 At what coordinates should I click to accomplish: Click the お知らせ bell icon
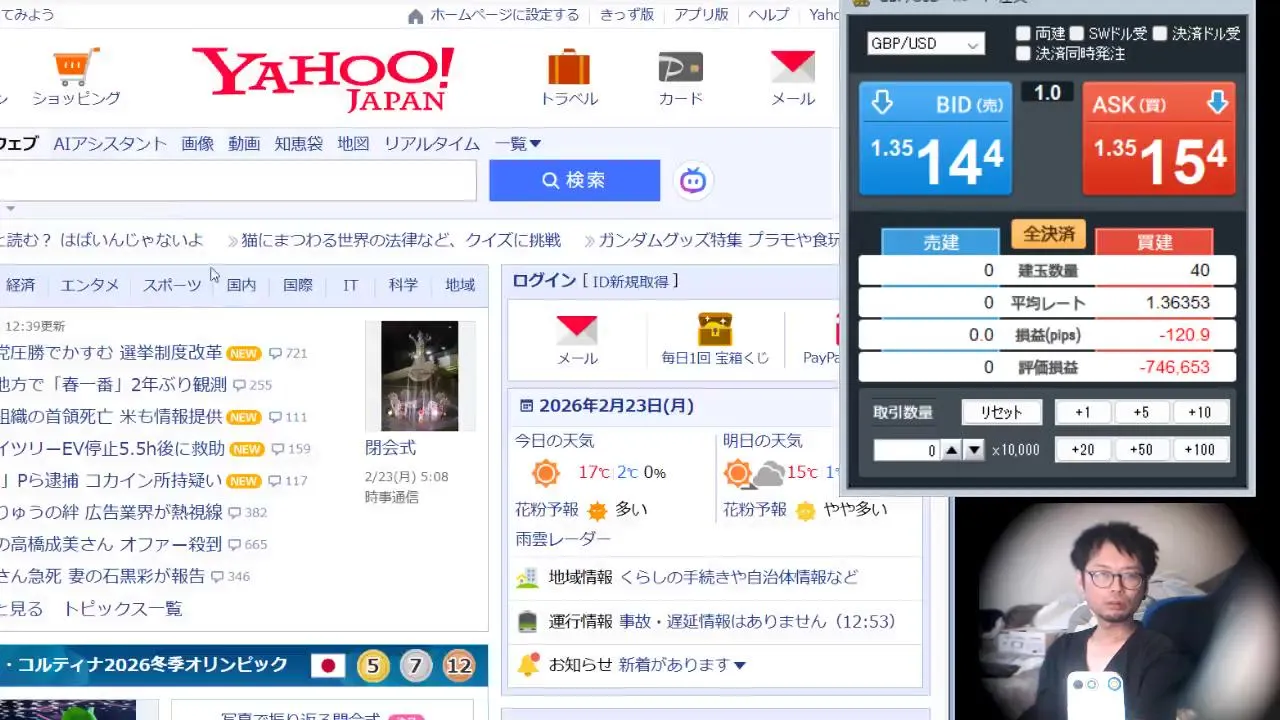528,664
